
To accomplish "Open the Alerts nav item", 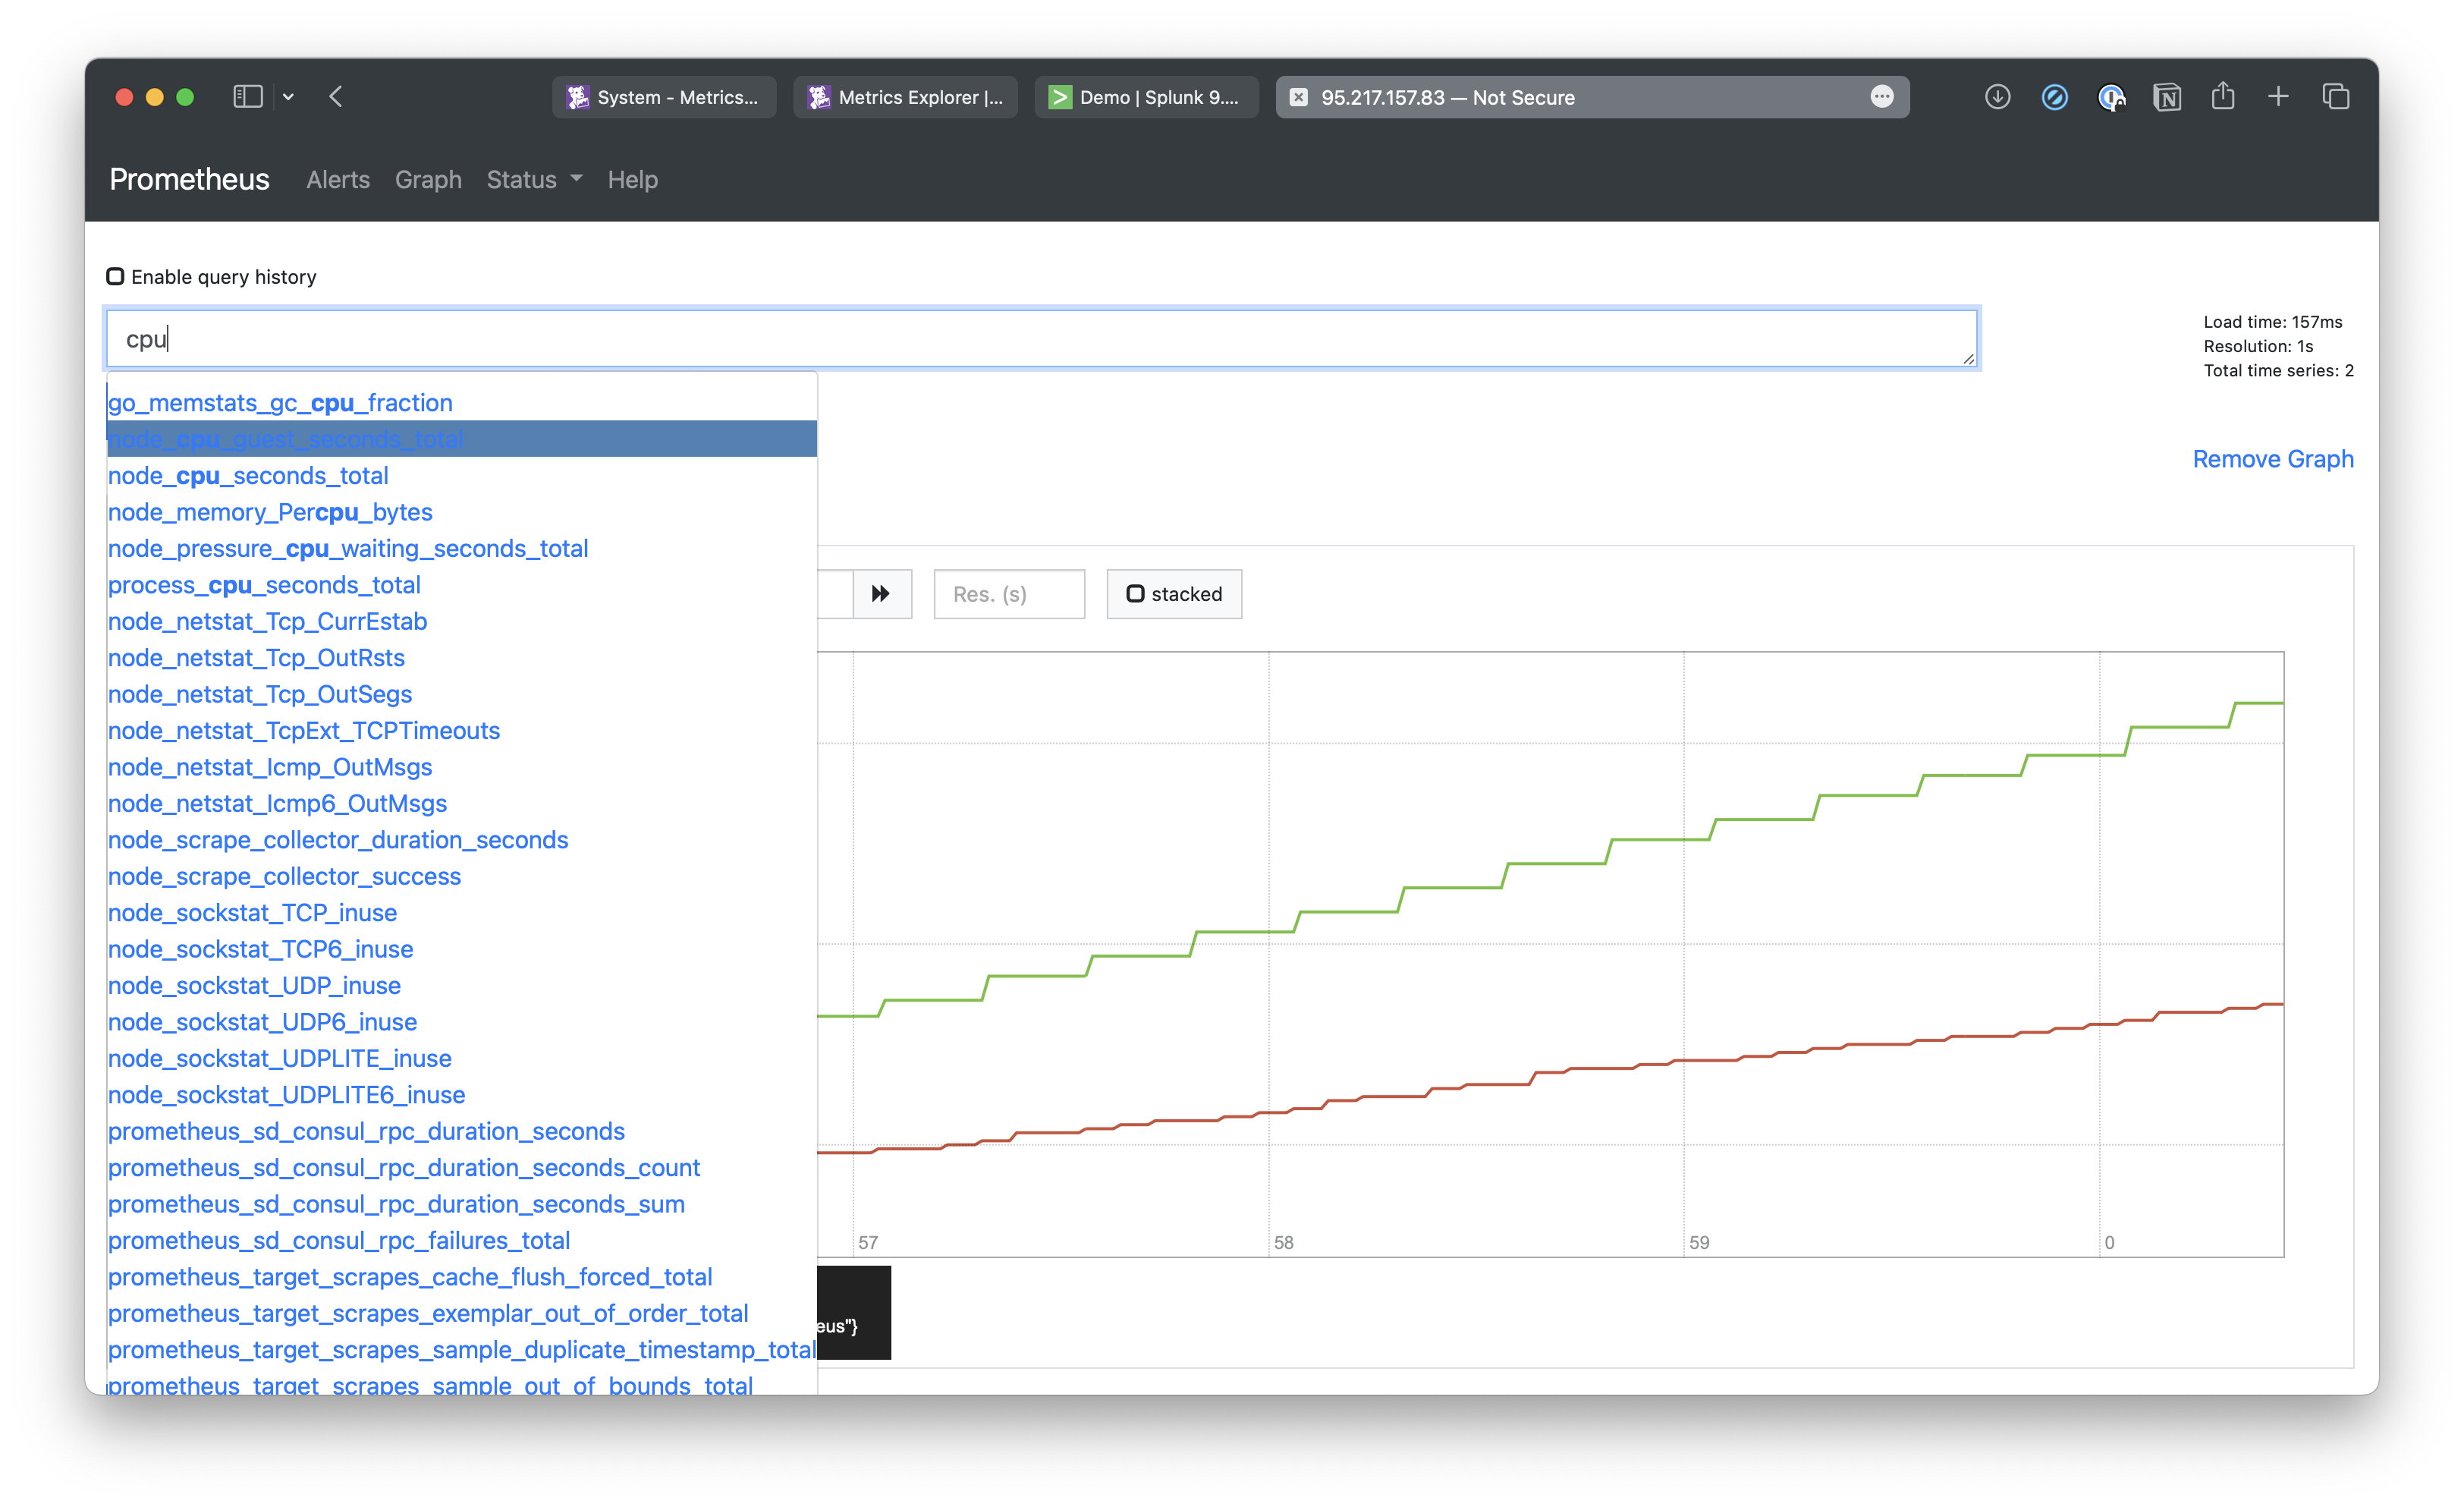I will point(338,180).
